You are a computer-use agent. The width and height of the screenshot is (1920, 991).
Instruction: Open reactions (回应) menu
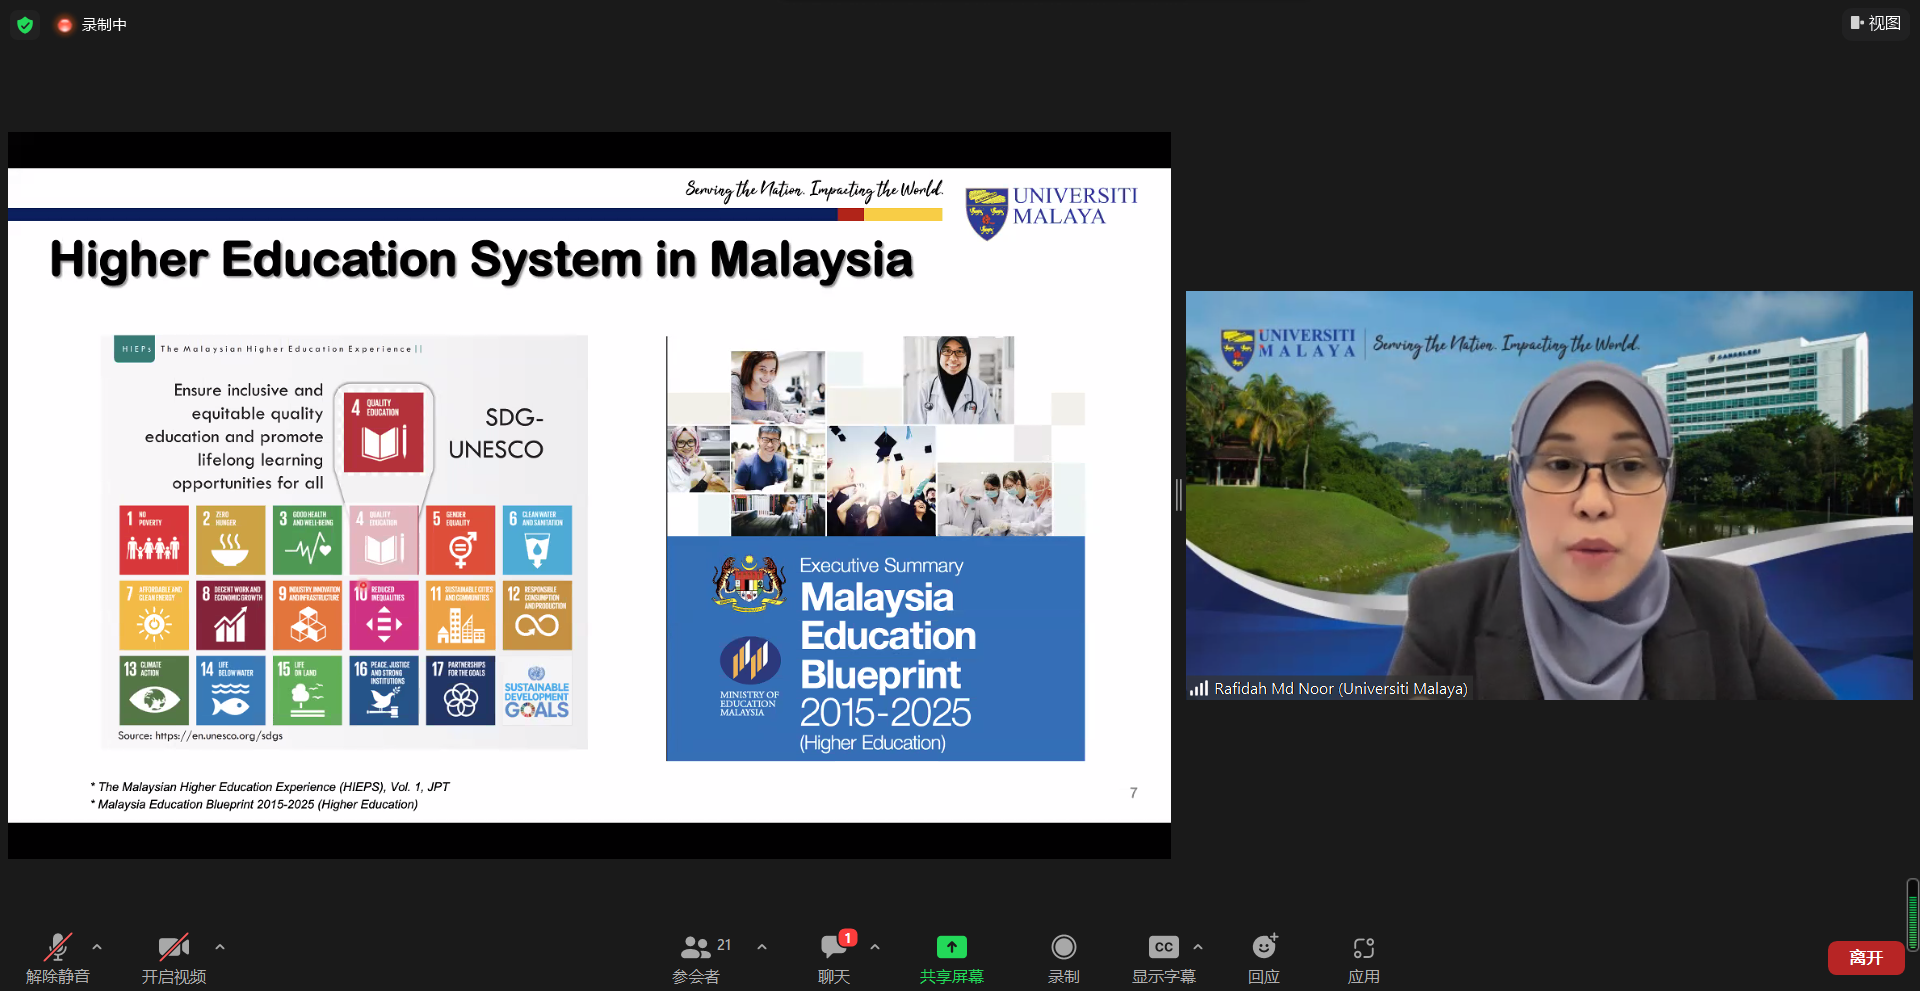1264,958
